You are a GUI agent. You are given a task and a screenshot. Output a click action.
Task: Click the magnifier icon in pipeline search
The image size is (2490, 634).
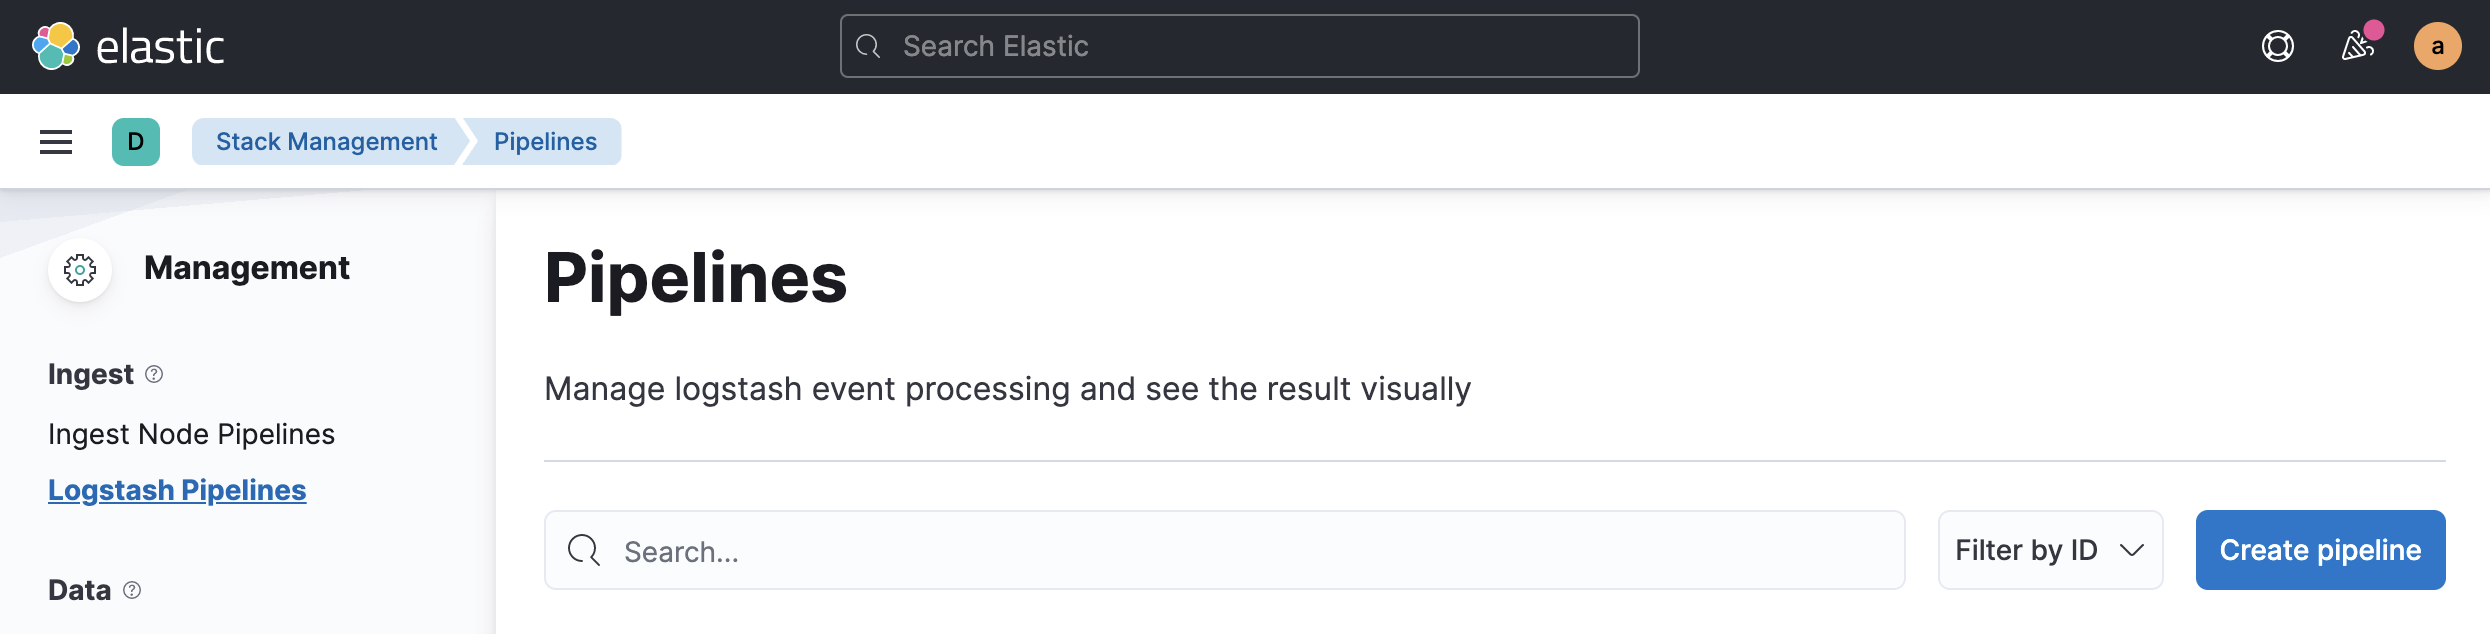coord(584,550)
